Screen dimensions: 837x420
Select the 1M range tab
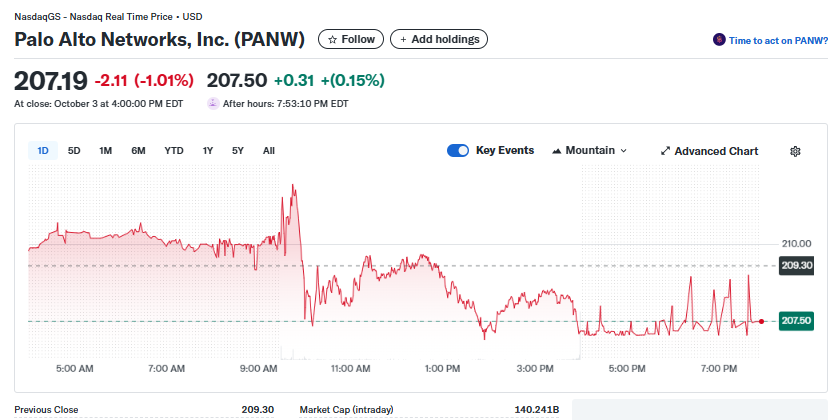click(x=105, y=151)
